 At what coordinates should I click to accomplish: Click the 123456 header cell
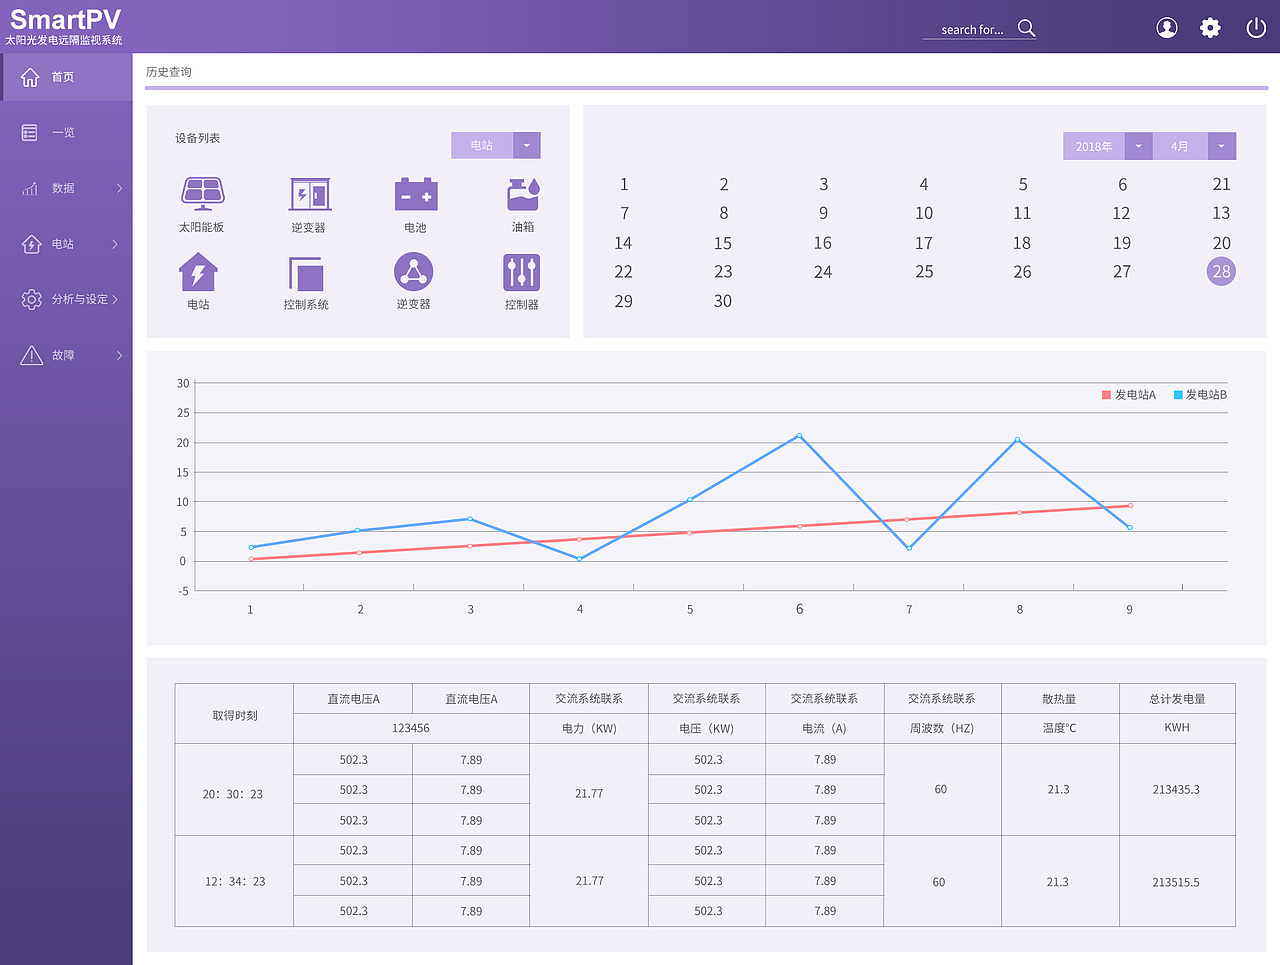[411, 728]
